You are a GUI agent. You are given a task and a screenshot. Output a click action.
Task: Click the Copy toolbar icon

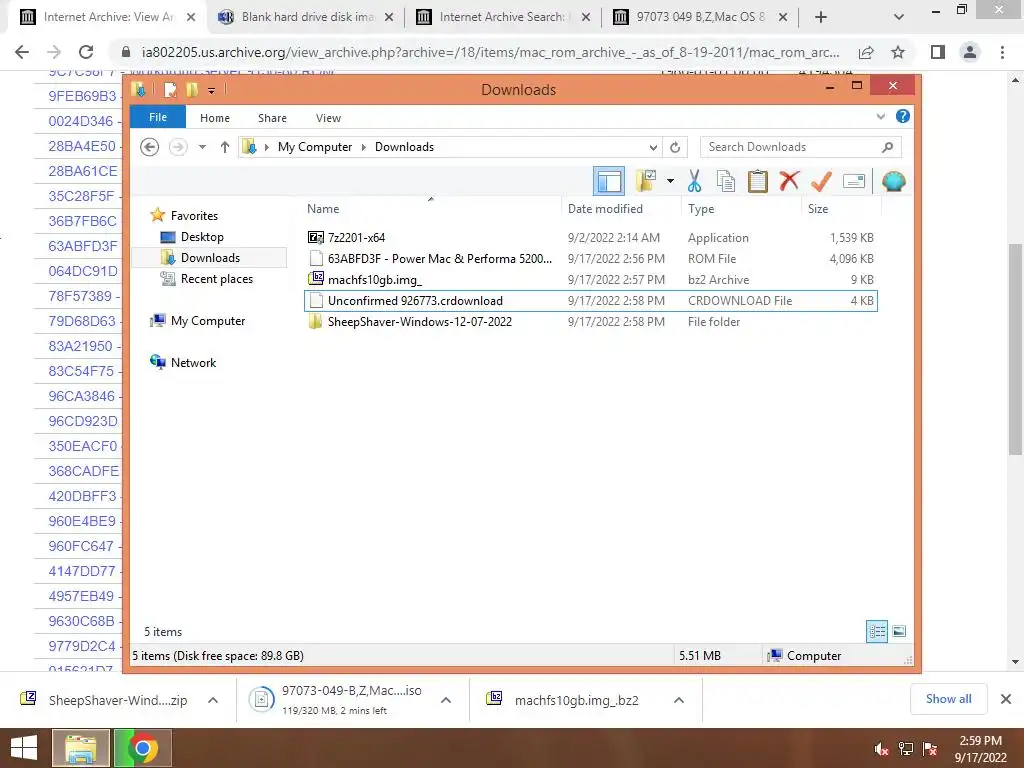click(726, 181)
